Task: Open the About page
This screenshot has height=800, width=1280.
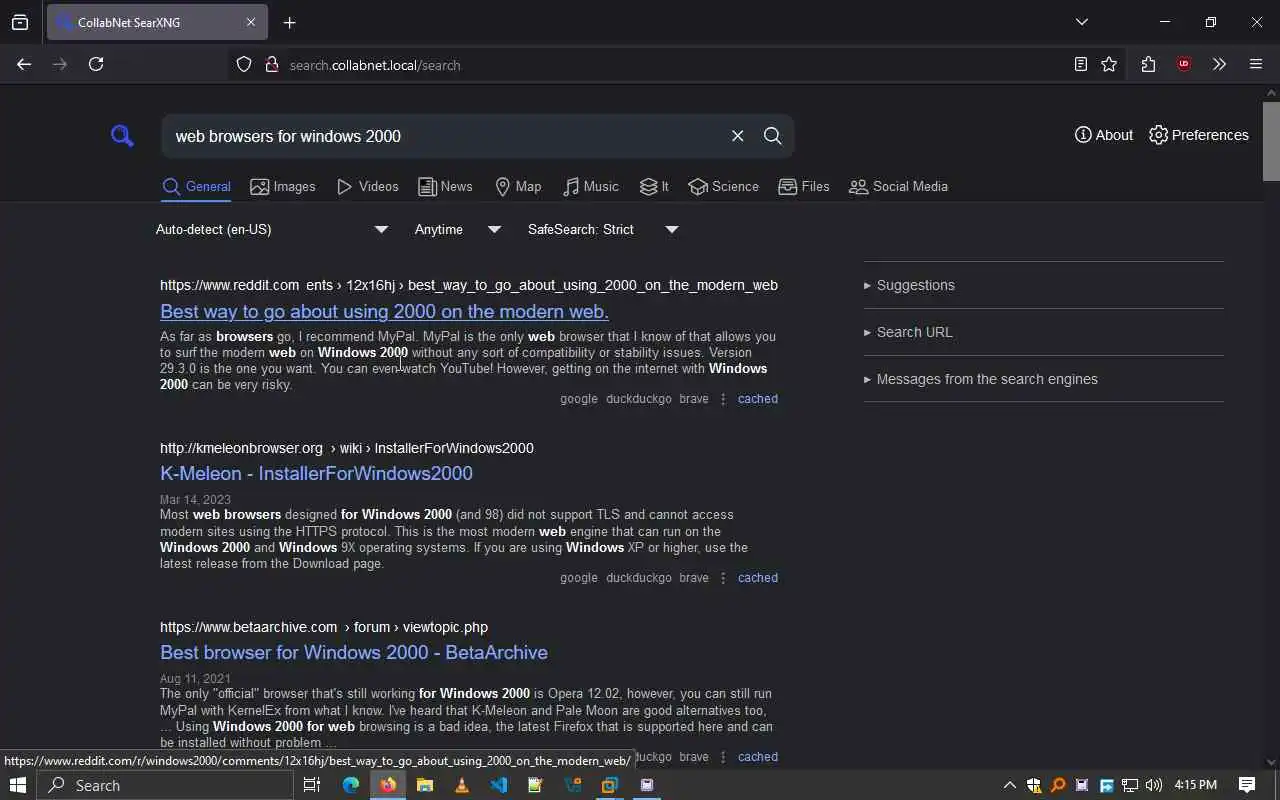Action: 1104,135
